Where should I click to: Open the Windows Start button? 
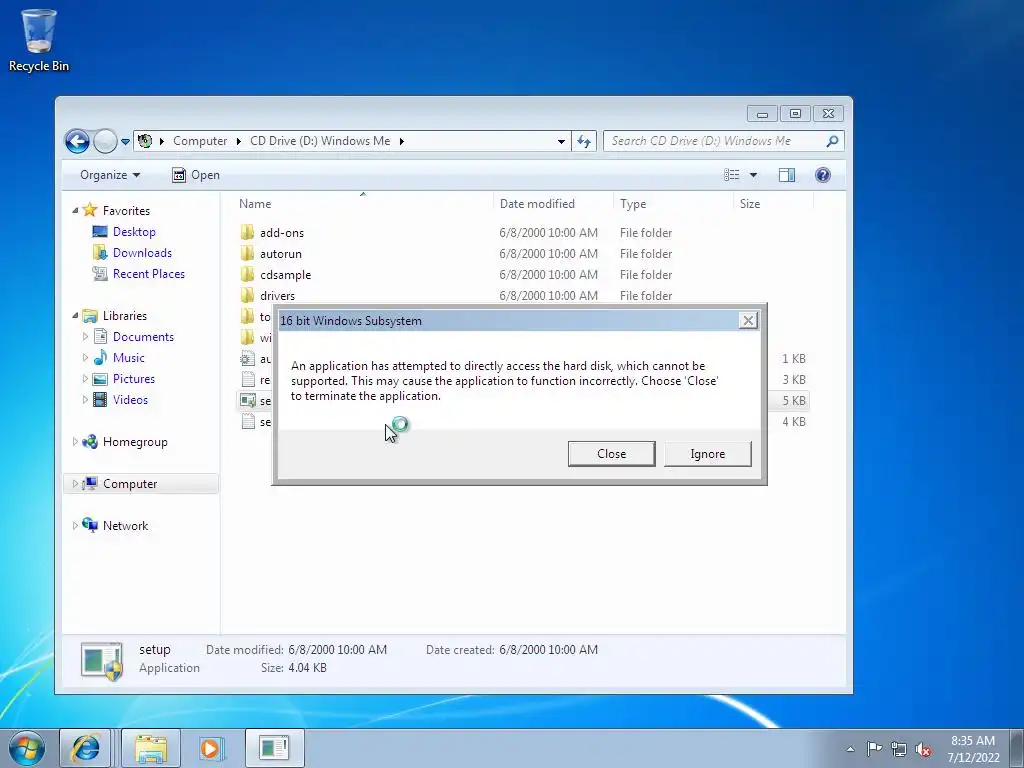point(26,748)
